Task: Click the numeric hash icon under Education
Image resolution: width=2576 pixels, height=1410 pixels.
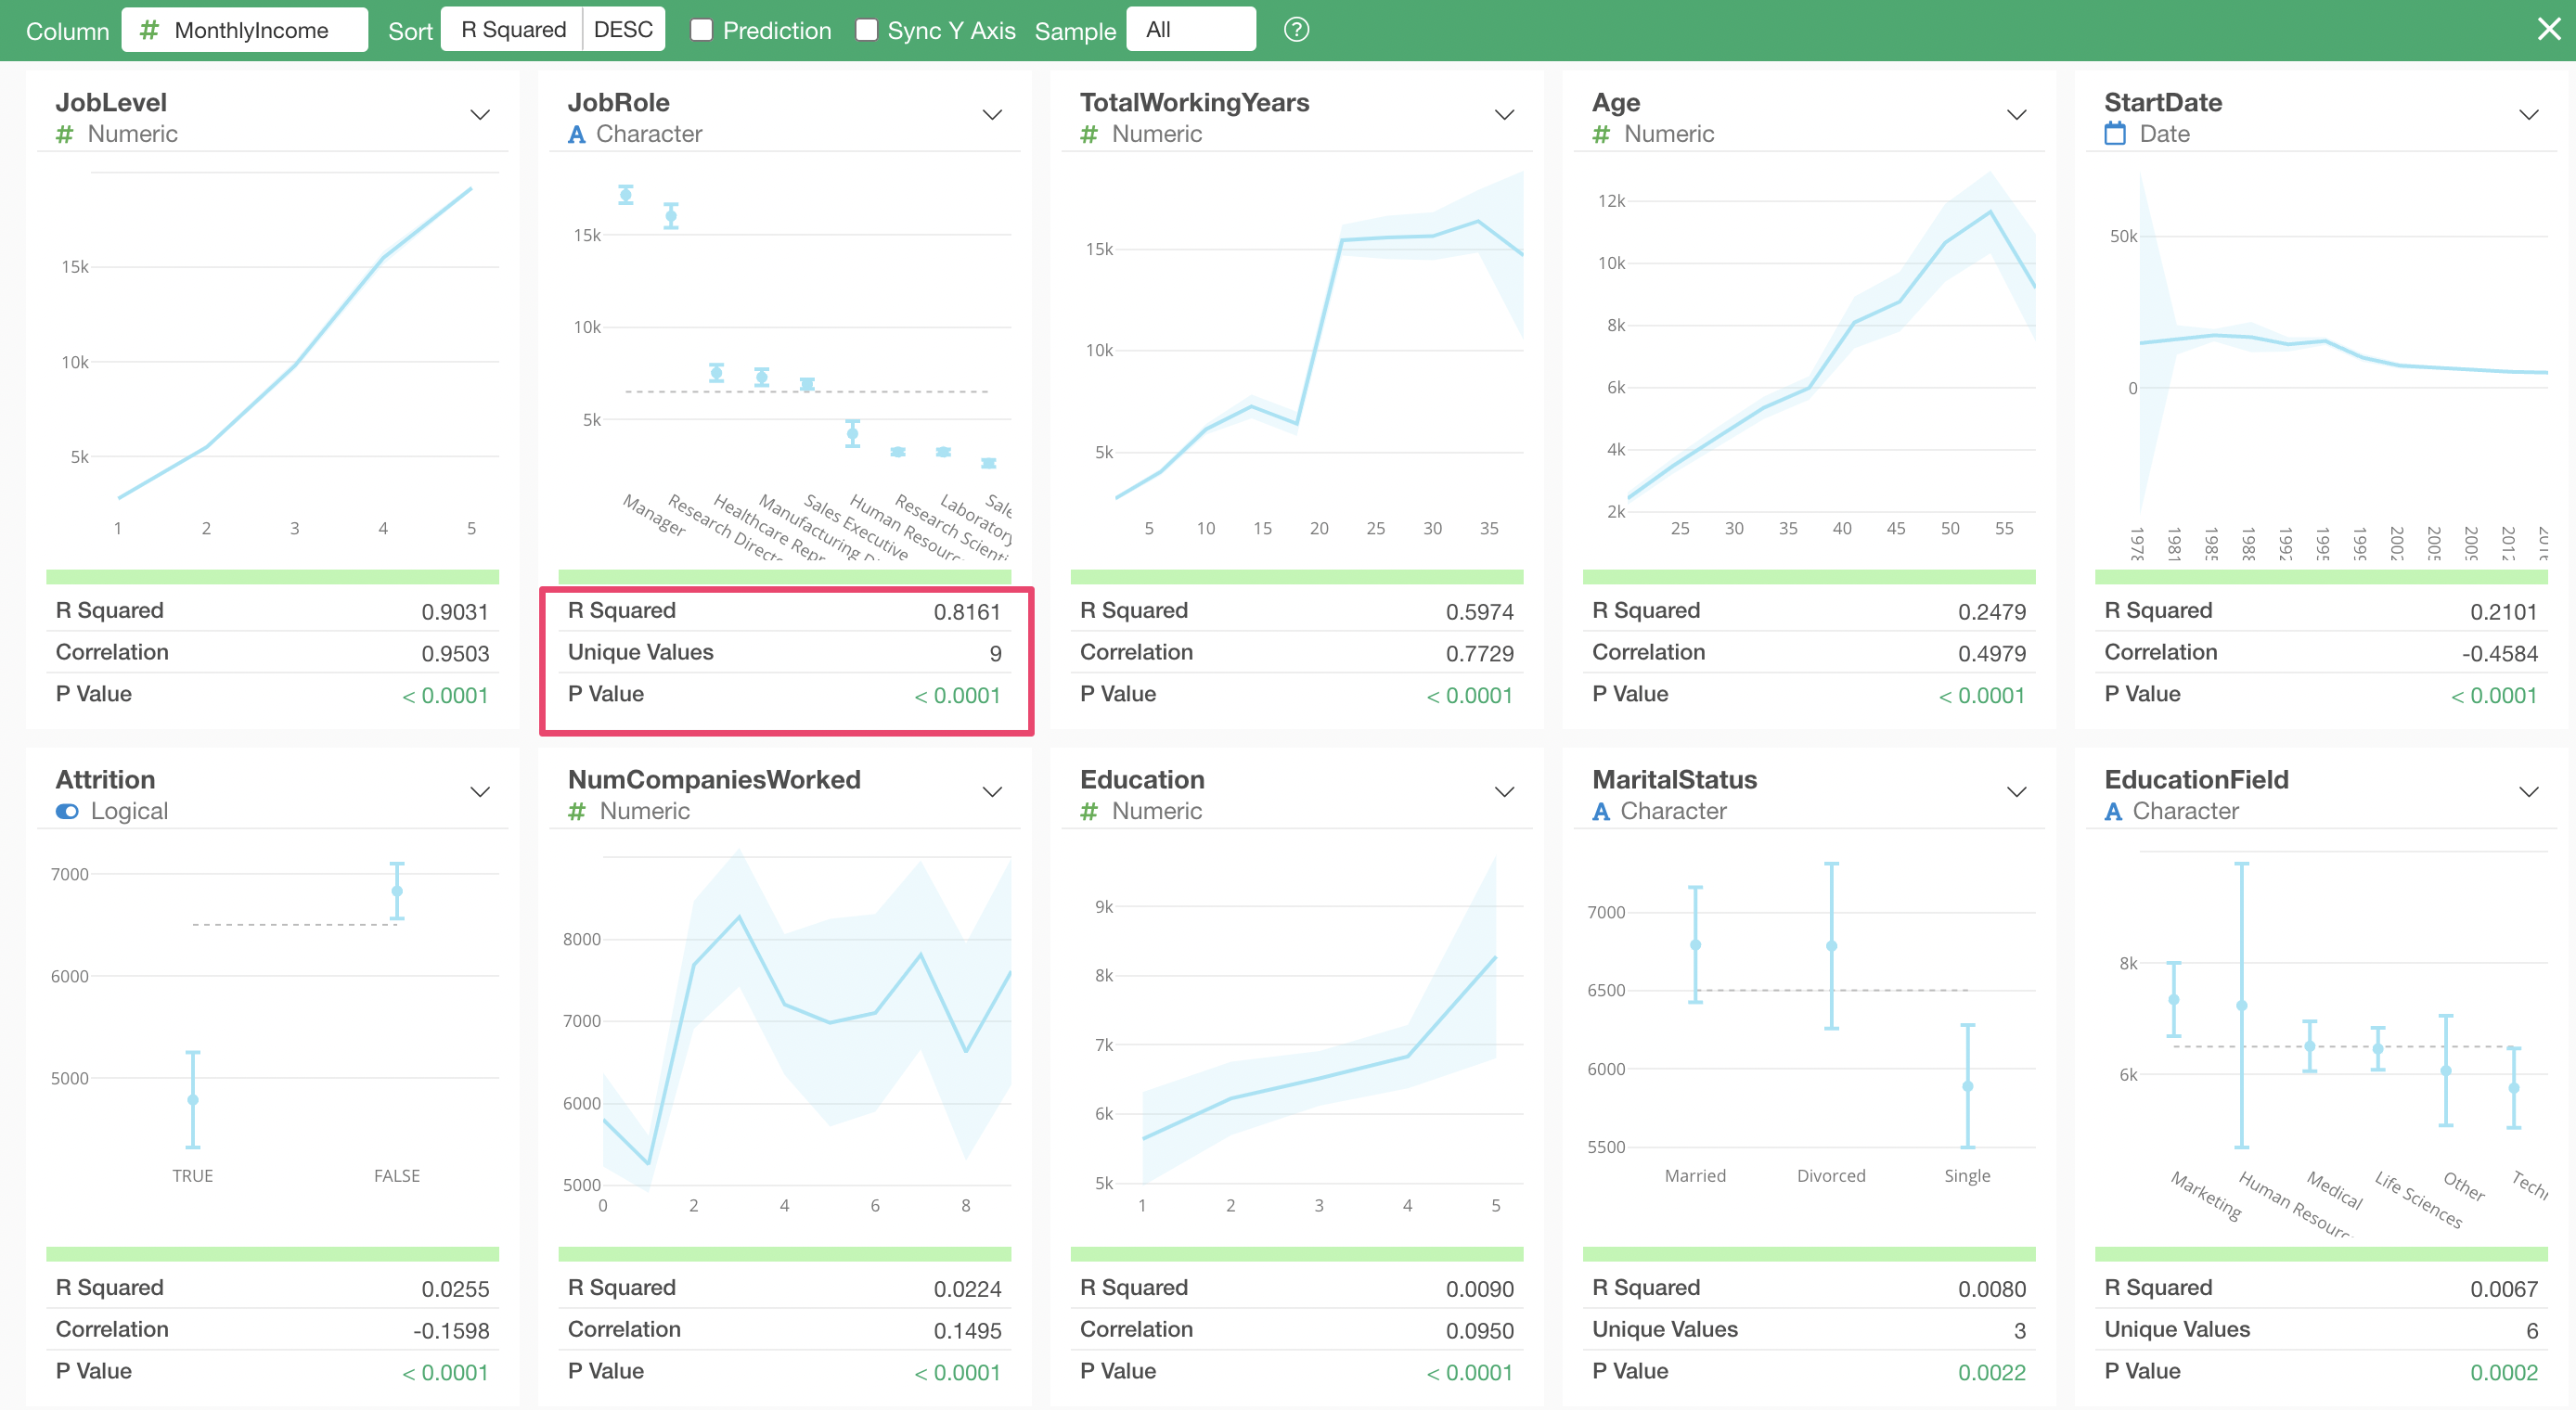Action: coord(1089,811)
